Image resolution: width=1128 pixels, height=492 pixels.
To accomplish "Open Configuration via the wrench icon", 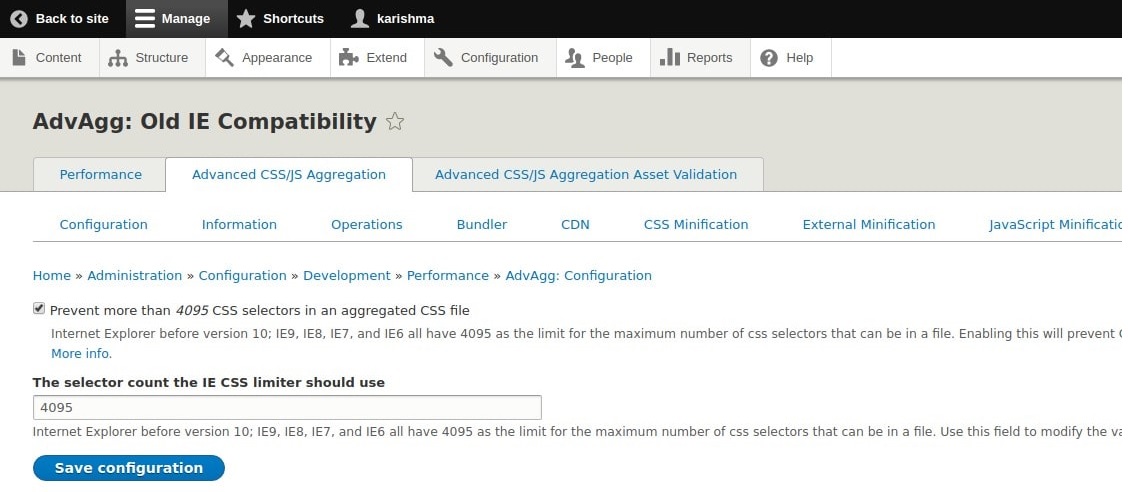I will point(443,58).
